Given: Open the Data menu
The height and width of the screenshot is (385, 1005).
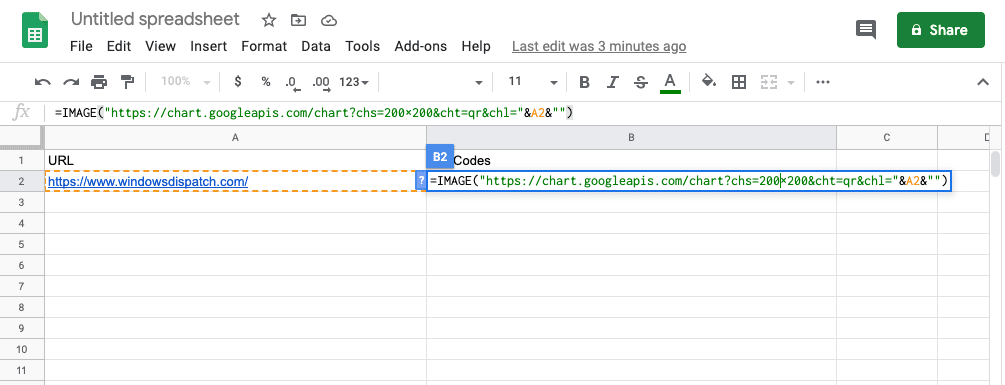Looking at the screenshot, I should click(x=316, y=46).
